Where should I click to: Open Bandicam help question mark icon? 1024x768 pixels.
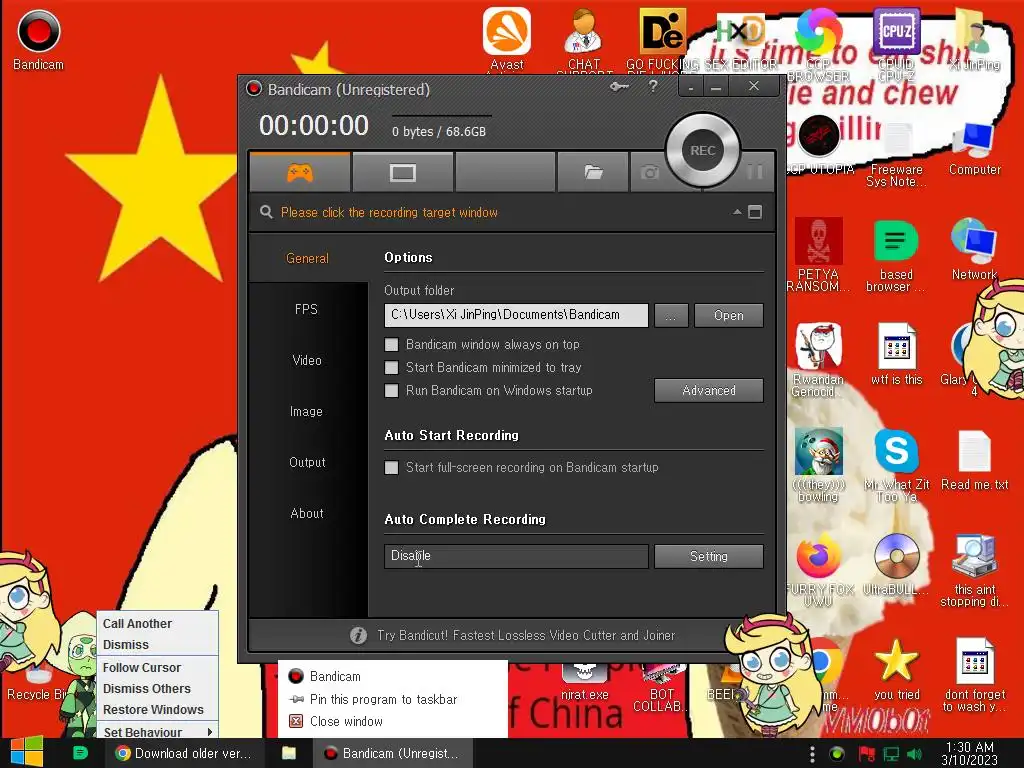[653, 86]
